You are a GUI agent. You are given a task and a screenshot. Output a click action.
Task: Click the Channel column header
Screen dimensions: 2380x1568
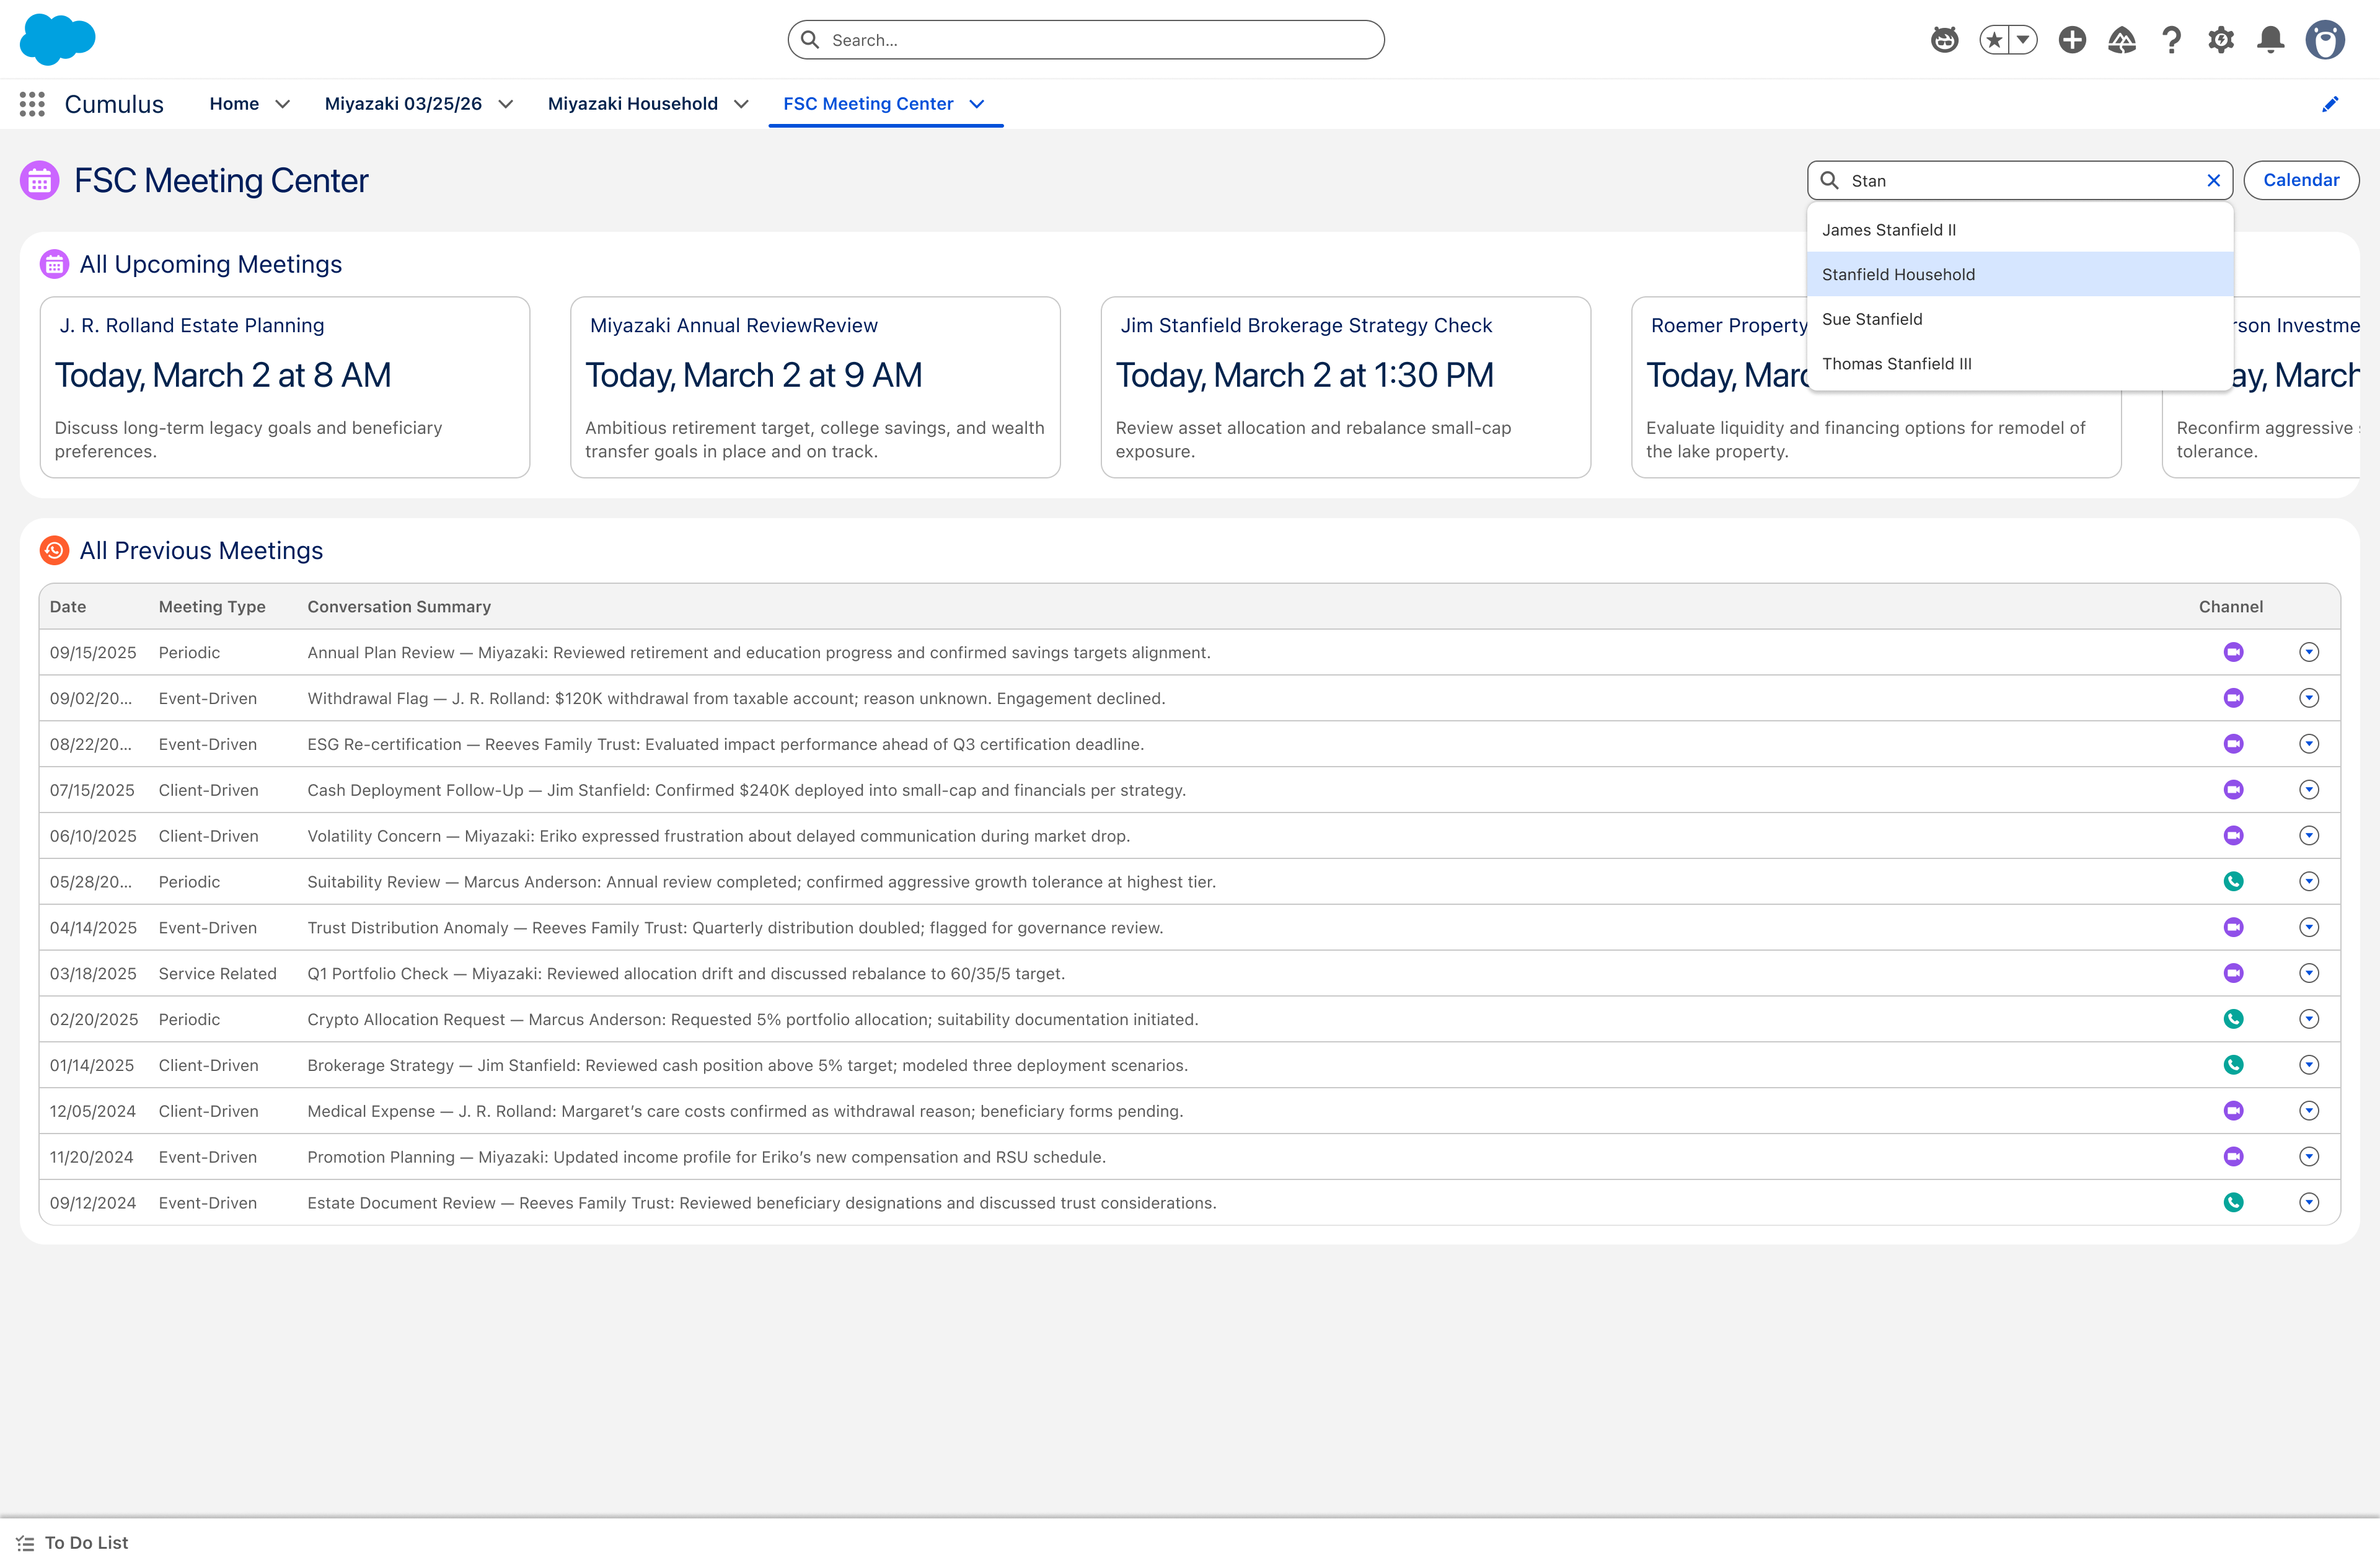click(x=2230, y=607)
